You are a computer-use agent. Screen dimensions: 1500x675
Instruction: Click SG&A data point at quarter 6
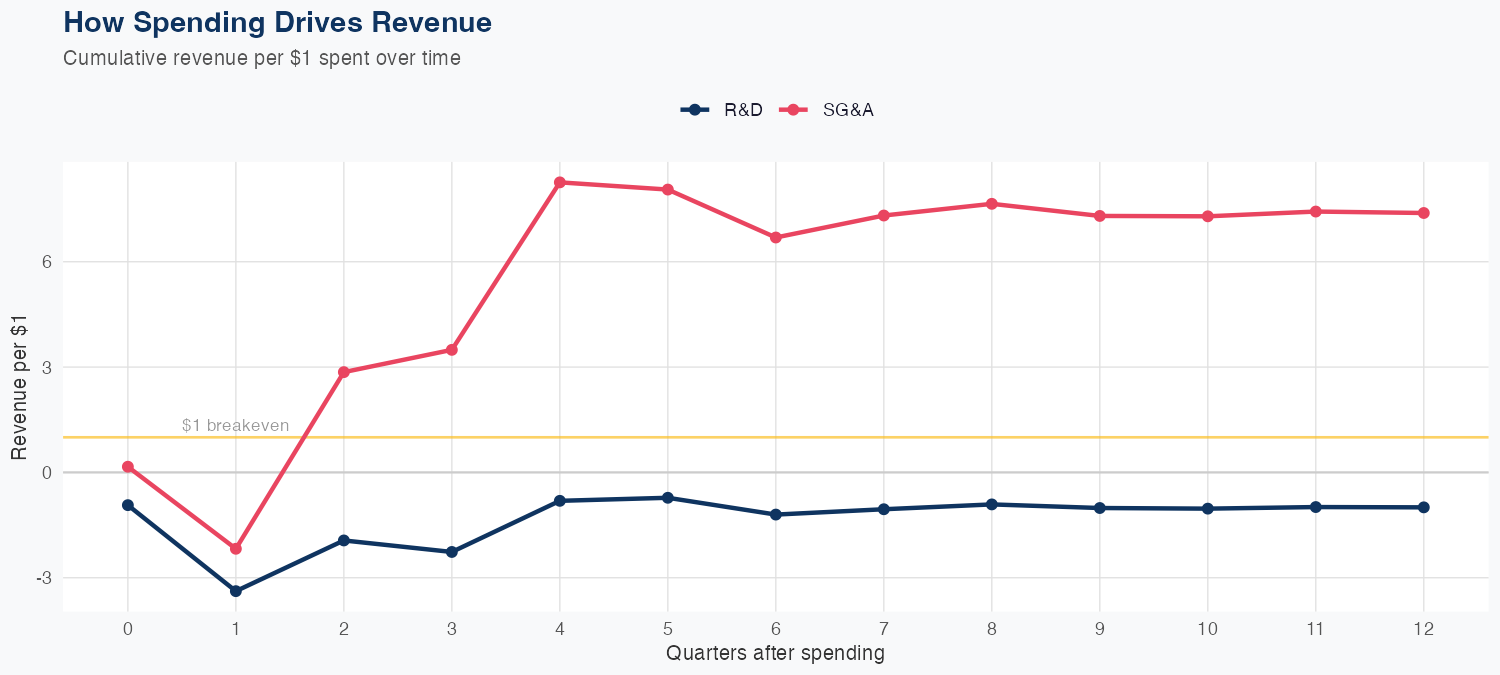(776, 237)
